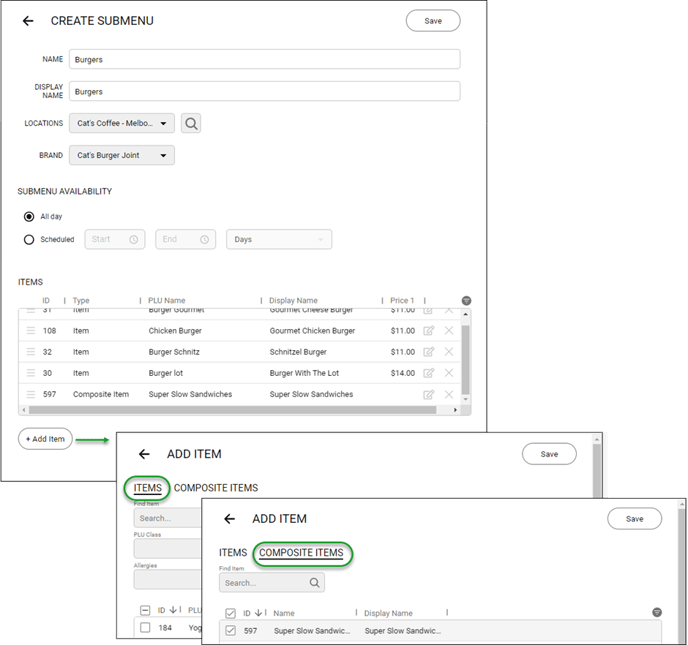Go back in the rear Add Item window
The width and height of the screenshot is (688, 645).
coord(144,454)
